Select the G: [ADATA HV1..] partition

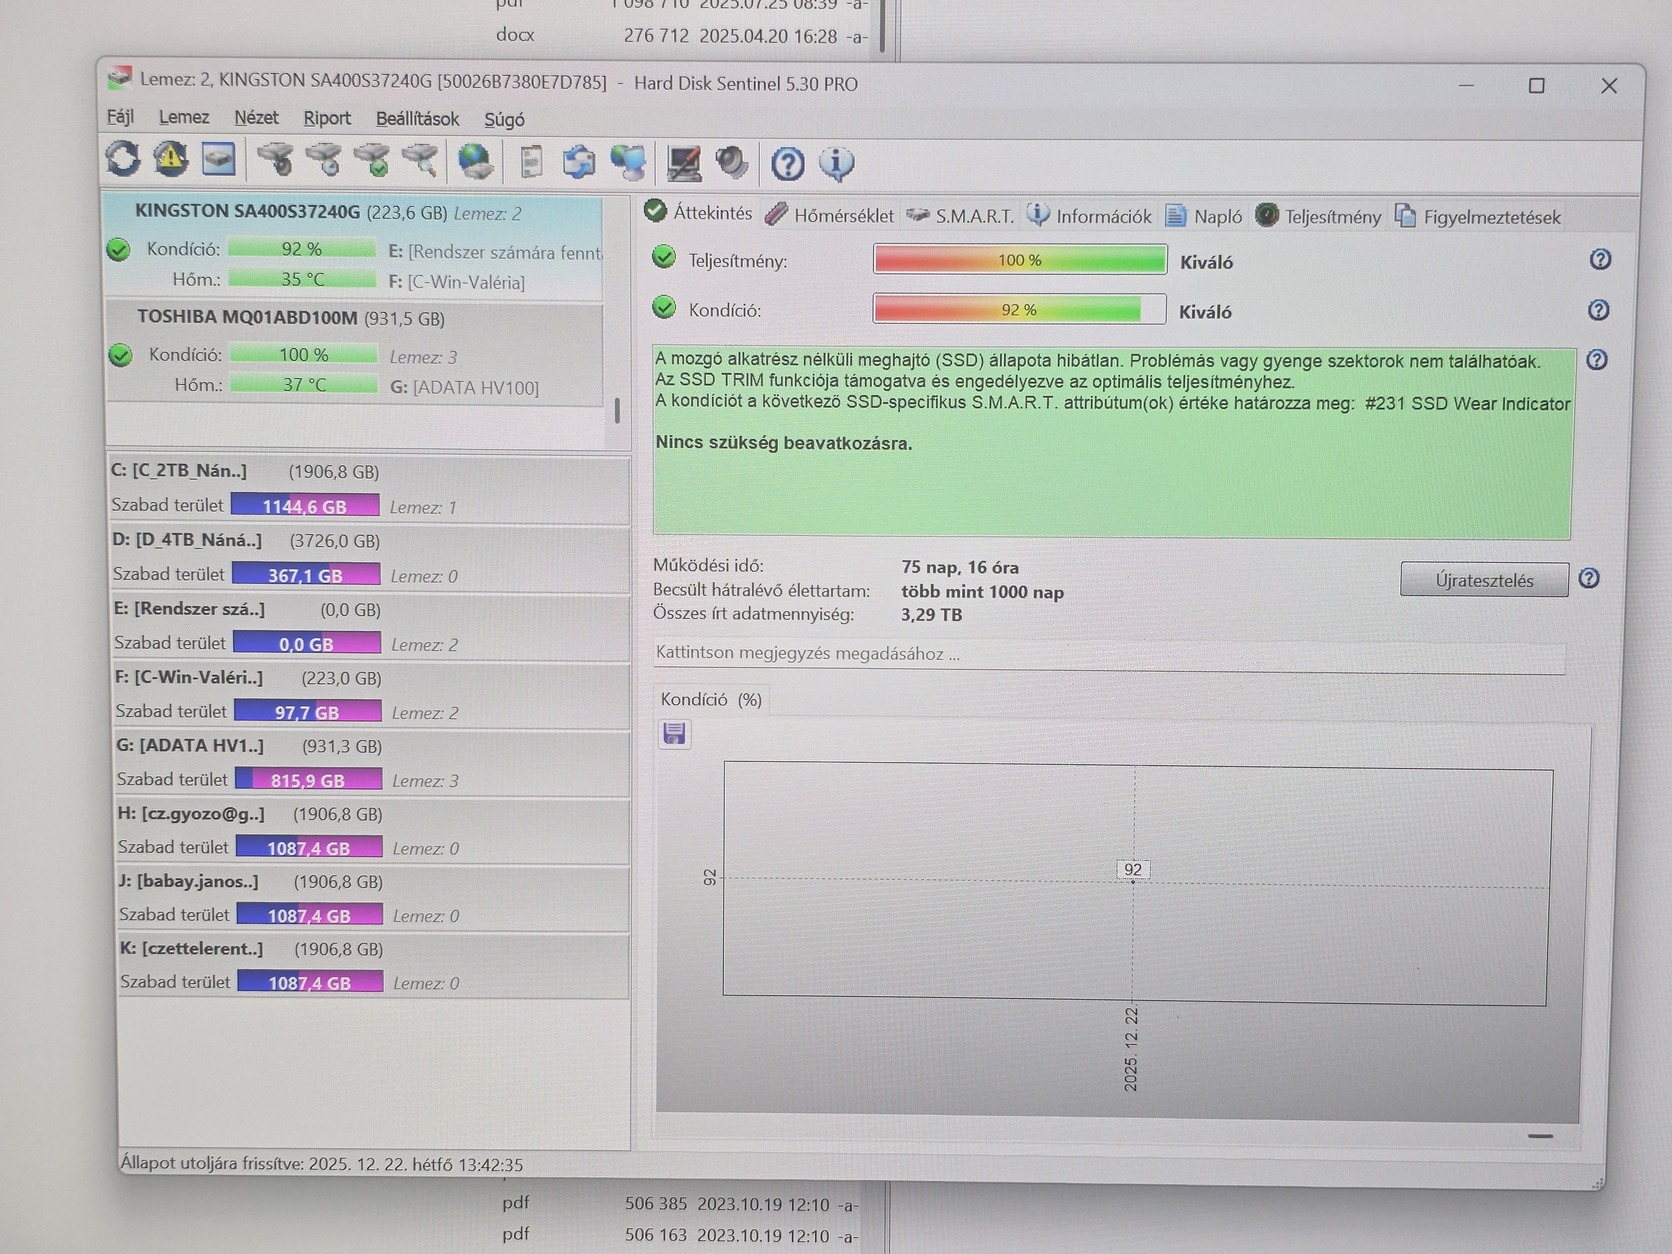pos(372,763)
